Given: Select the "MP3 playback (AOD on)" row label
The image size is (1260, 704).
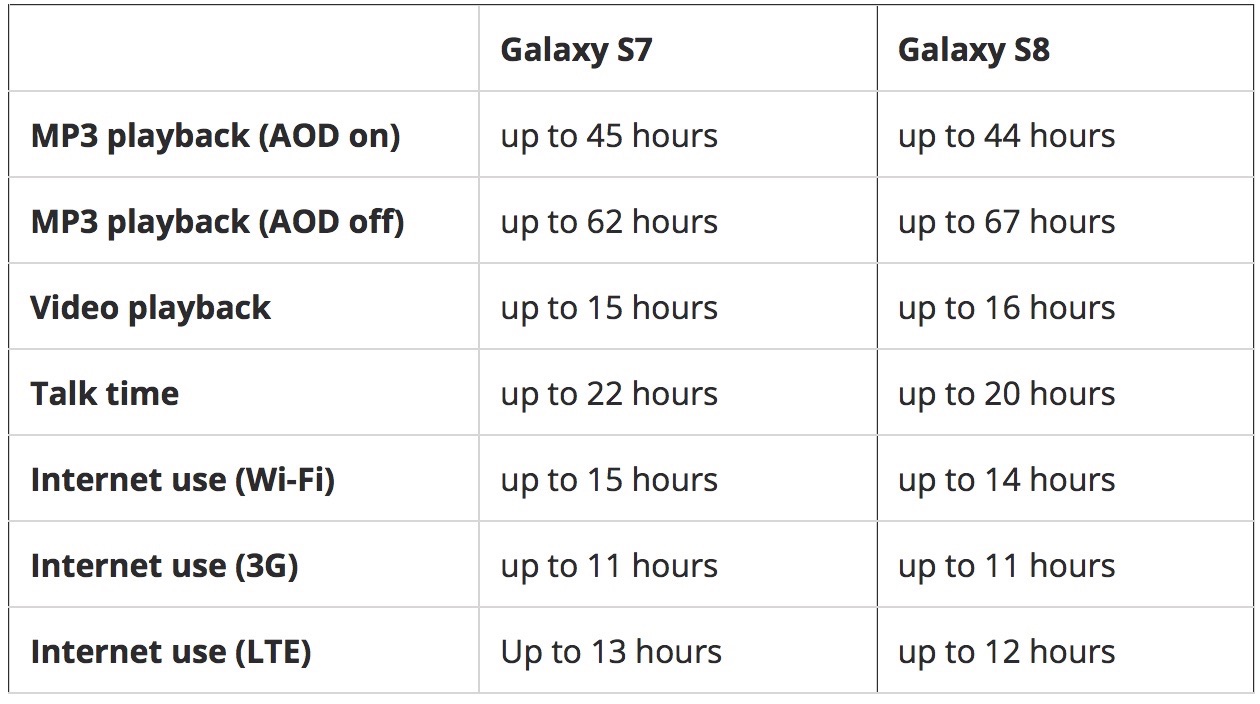Looking at the screenshot, I should (215, 136).
